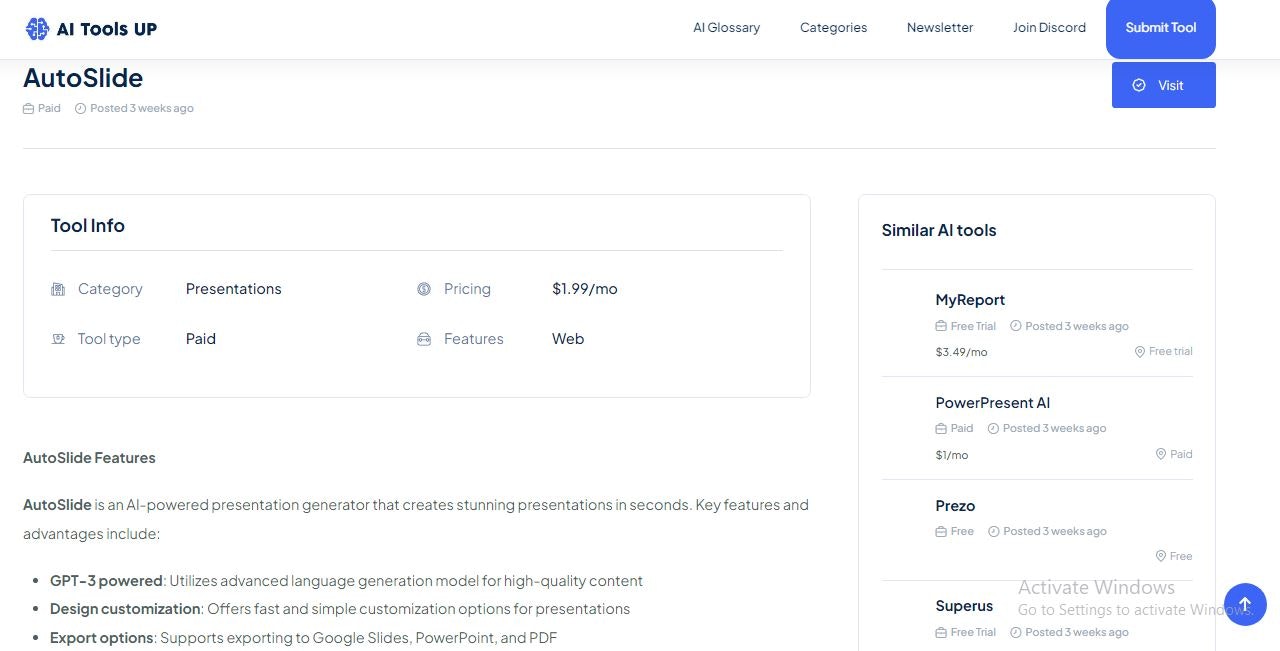This screenshot has height=651, width=1280.
Task: Click the clock icon in the MyReport row
Action: (1016, 326)
